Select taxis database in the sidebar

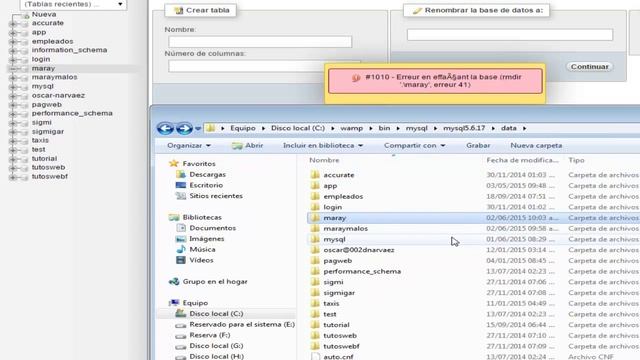coord(40,140)
